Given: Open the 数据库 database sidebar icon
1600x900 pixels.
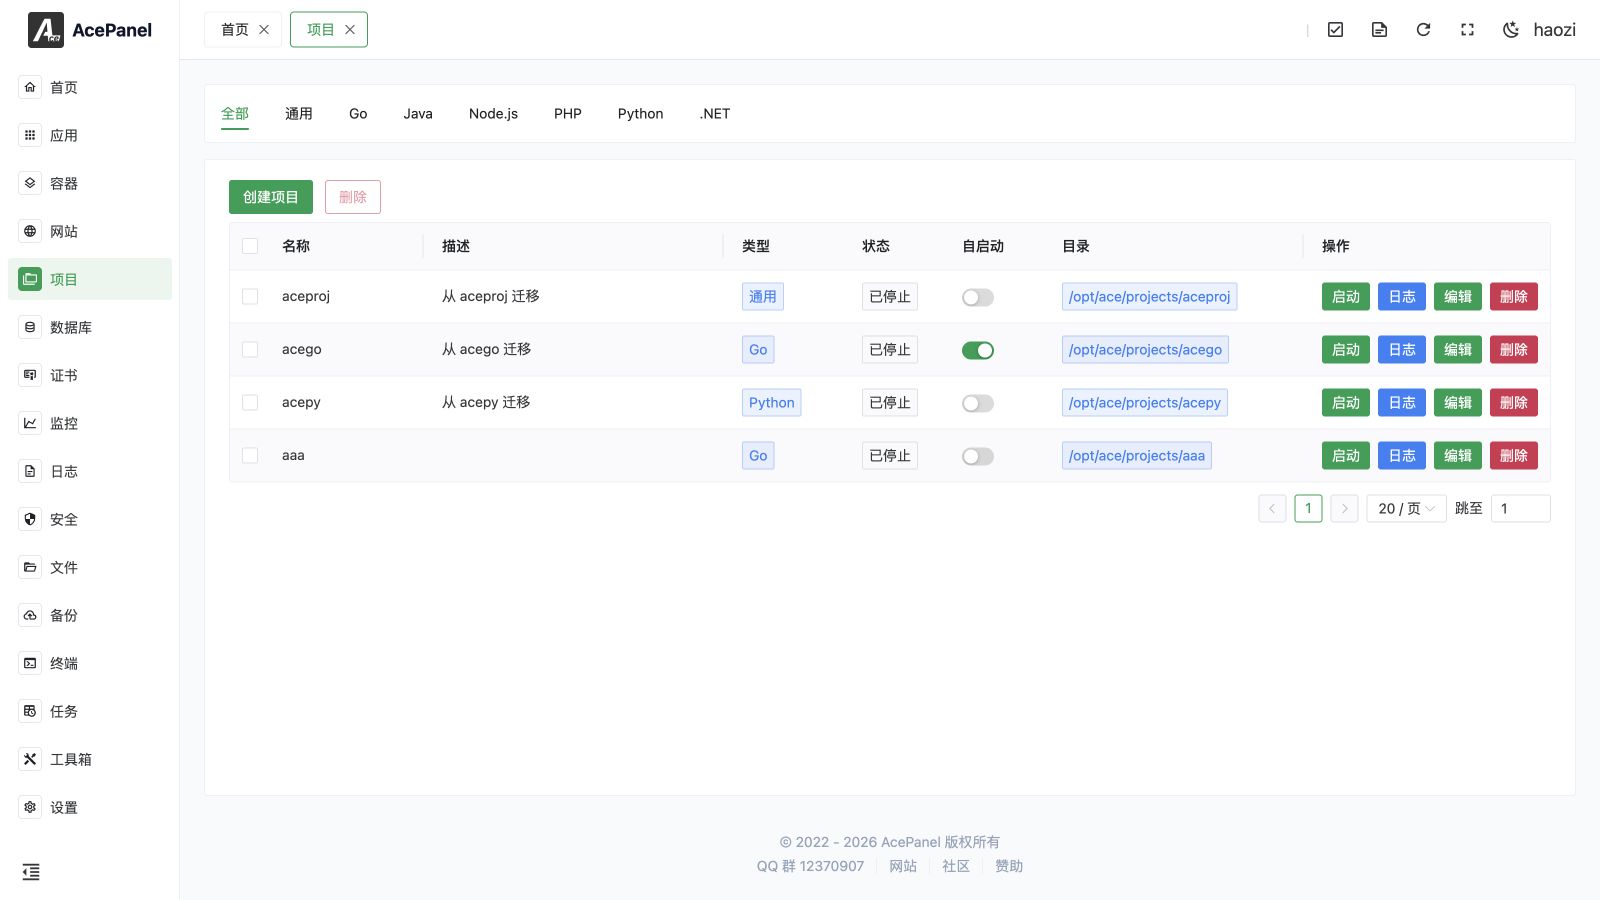Looking at the screenshot, I should point(30,327).
